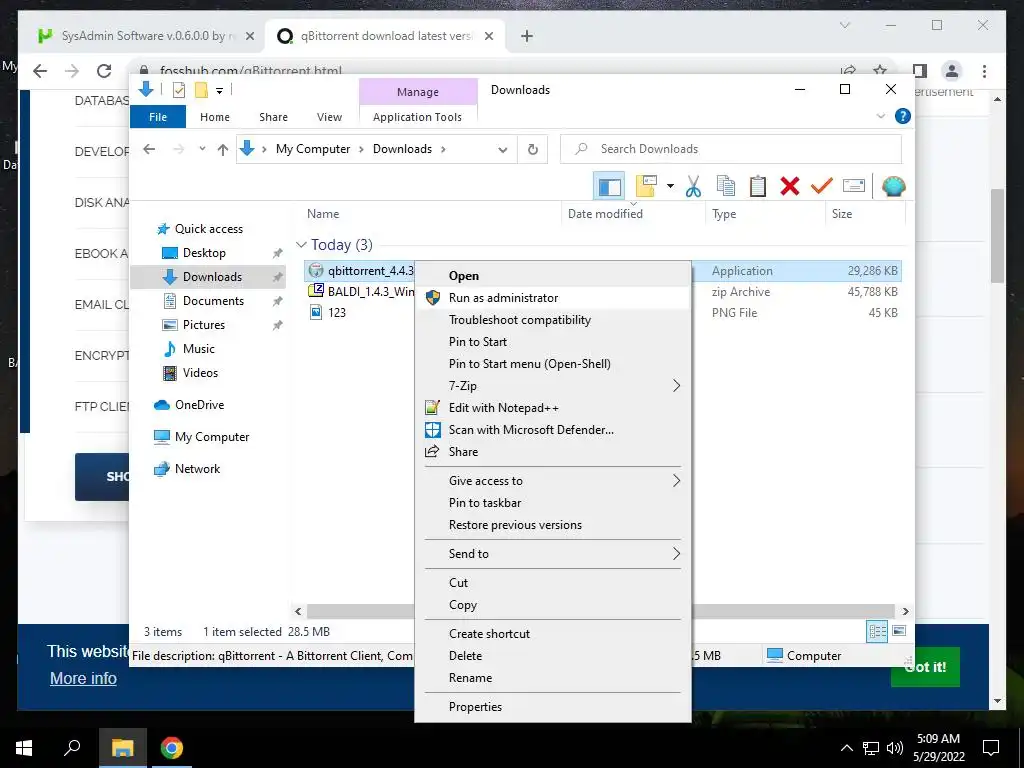The width and height of the screenshot is (1024, 768).
Task: Choose Create shortcut in context menu
Action: (552, 633)
